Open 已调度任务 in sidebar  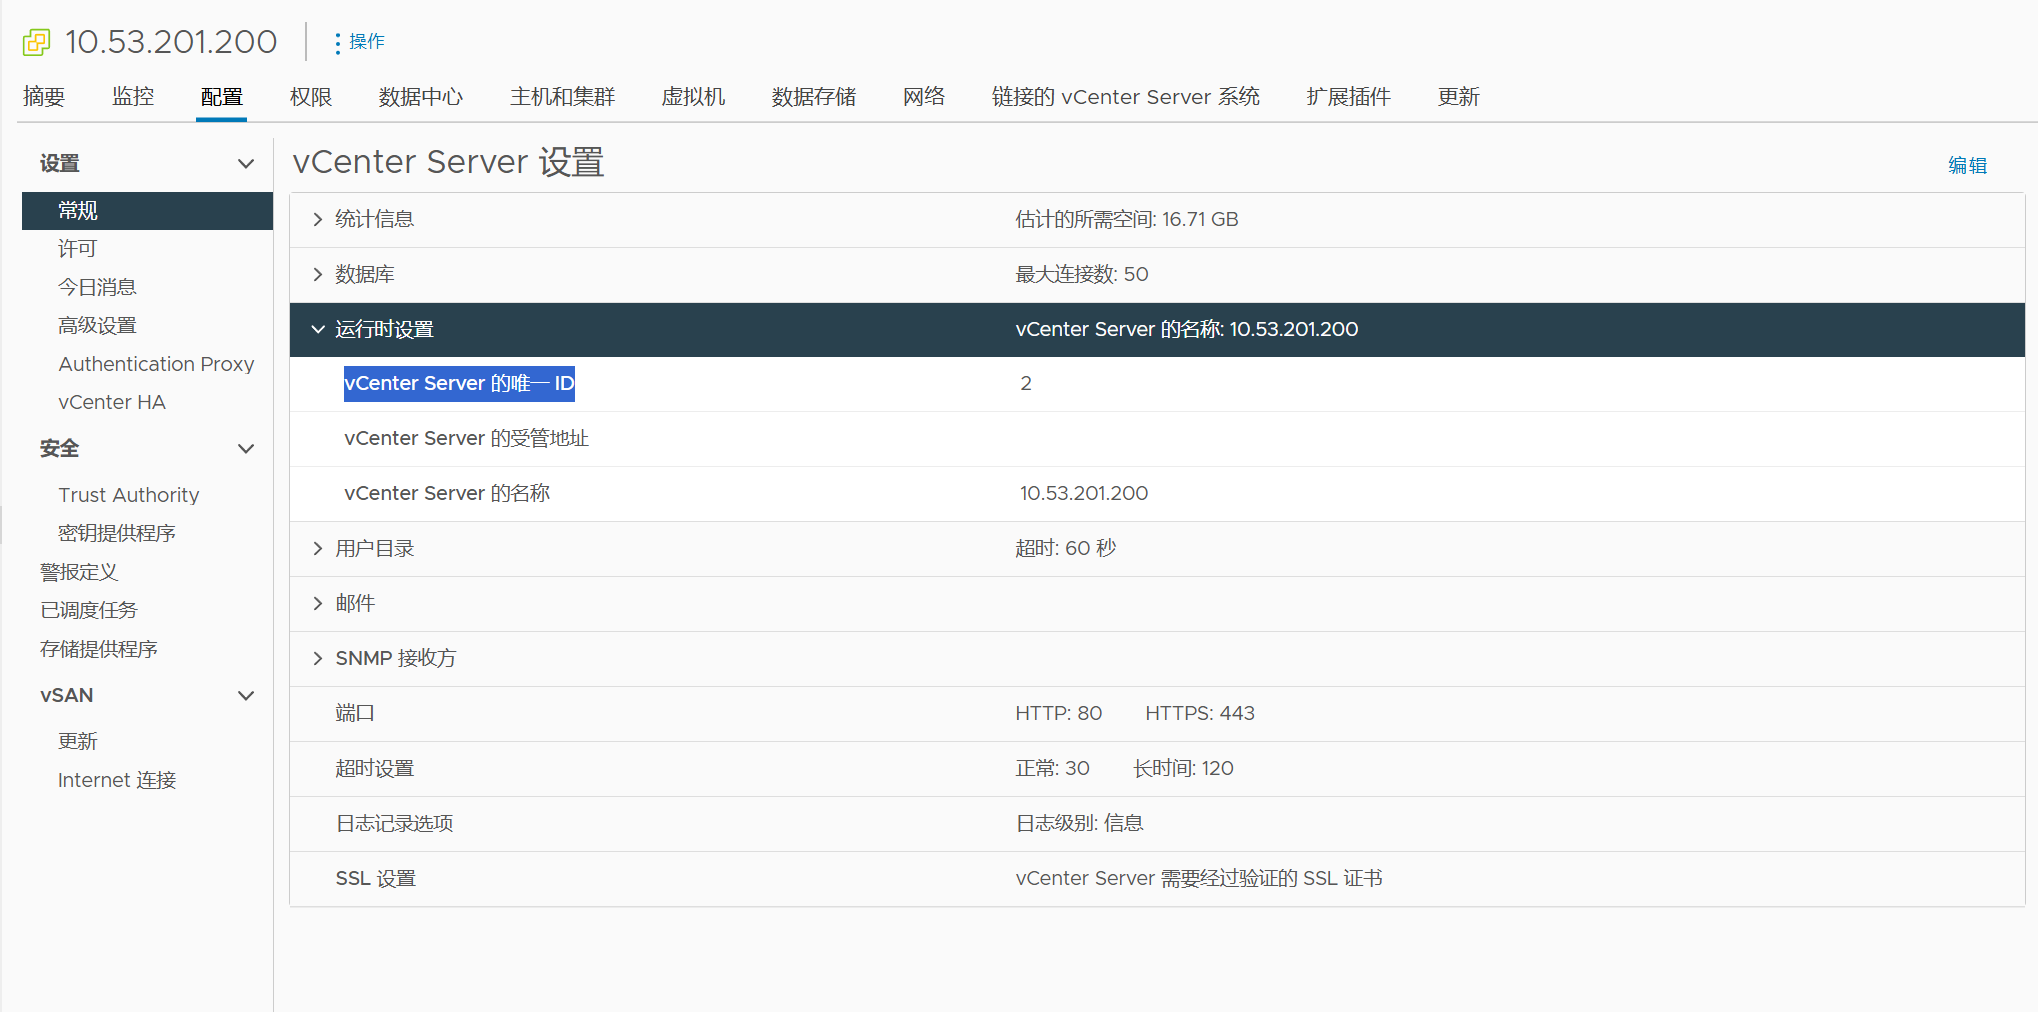coord(89,610)
